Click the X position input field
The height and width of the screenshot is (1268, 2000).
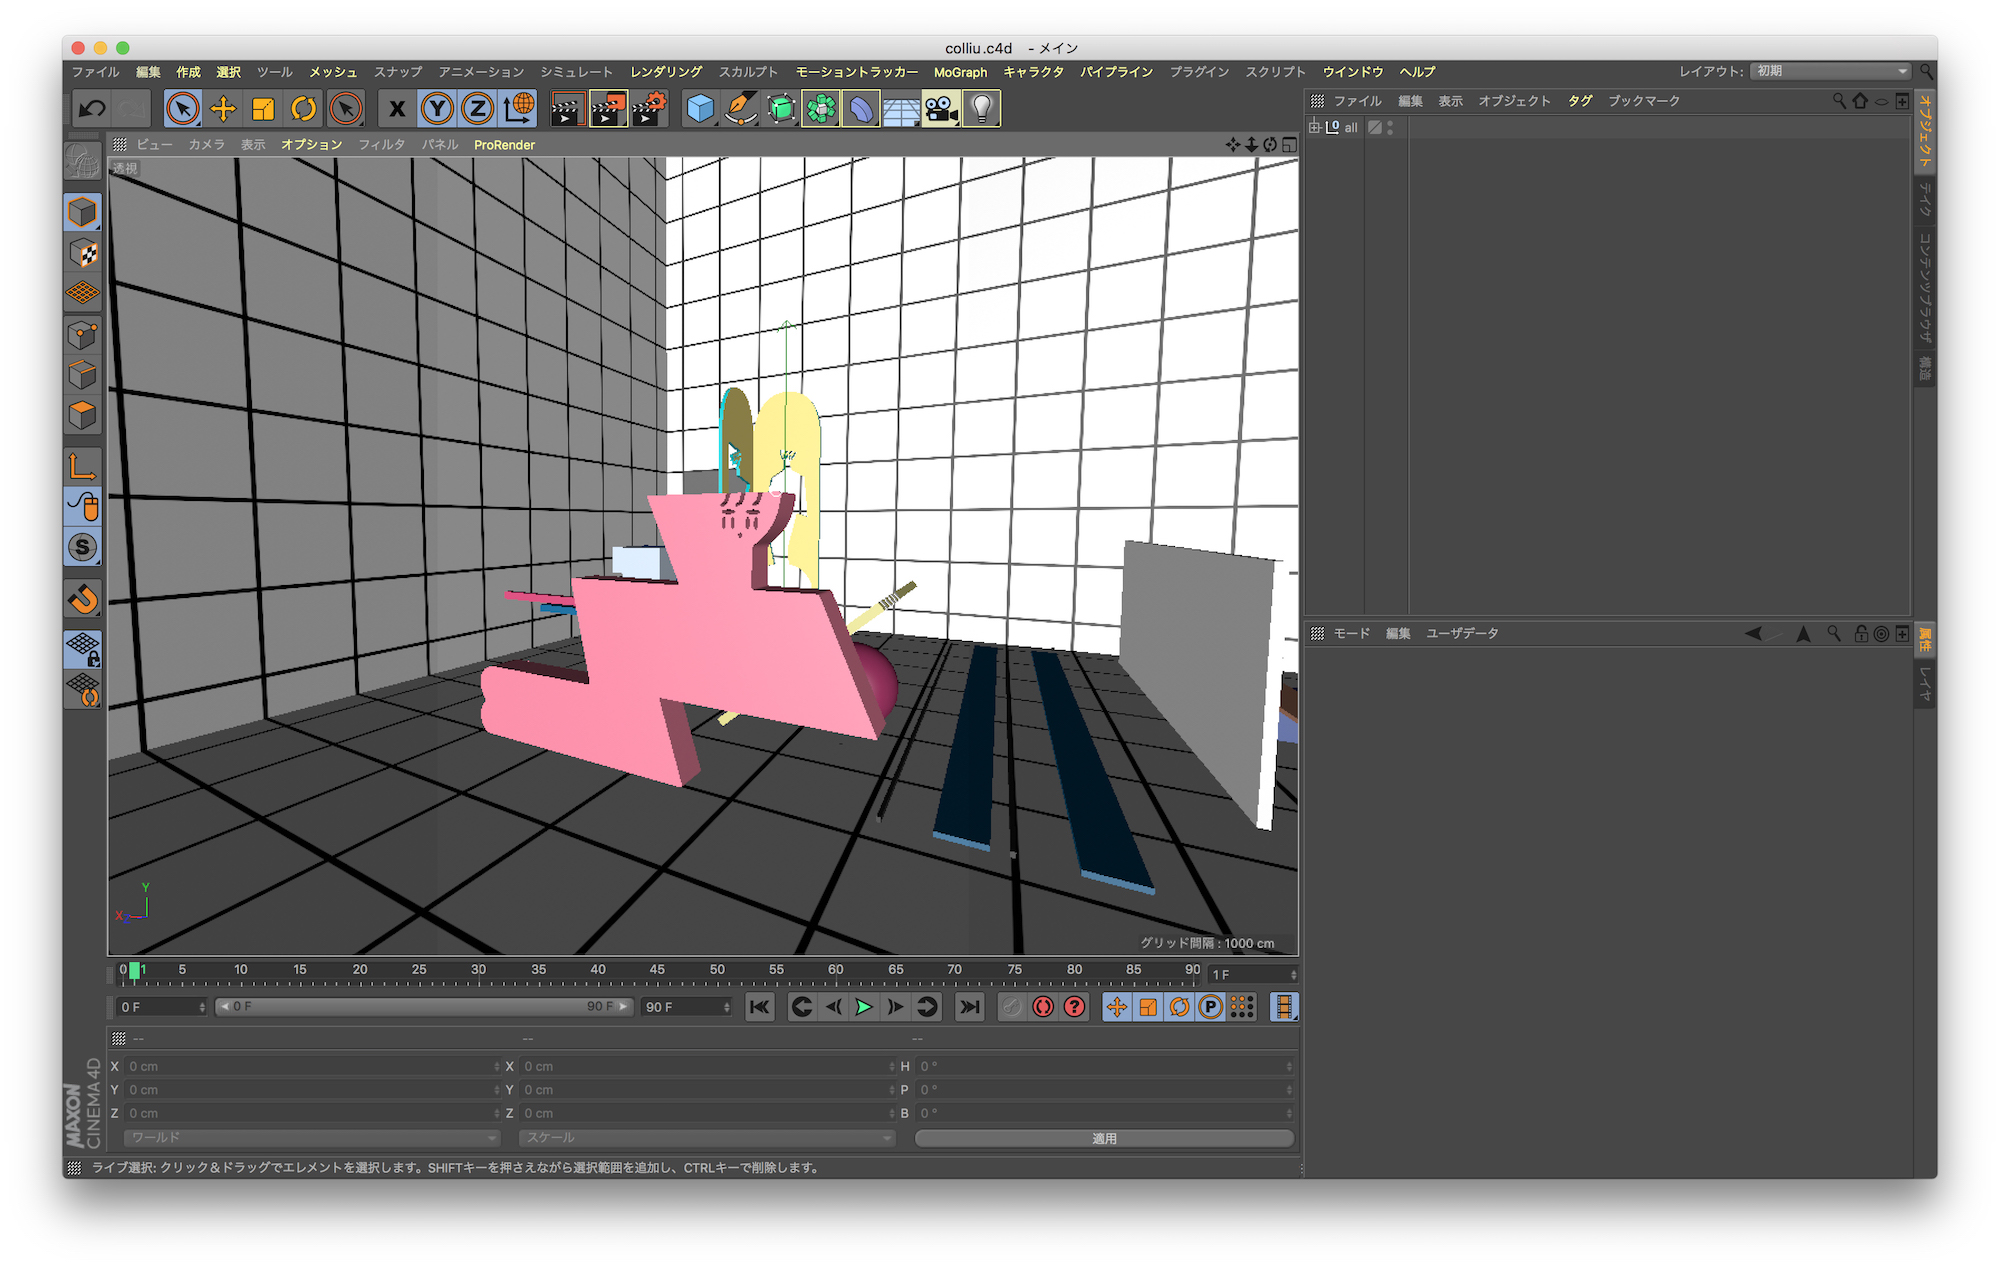point(310,1066)
